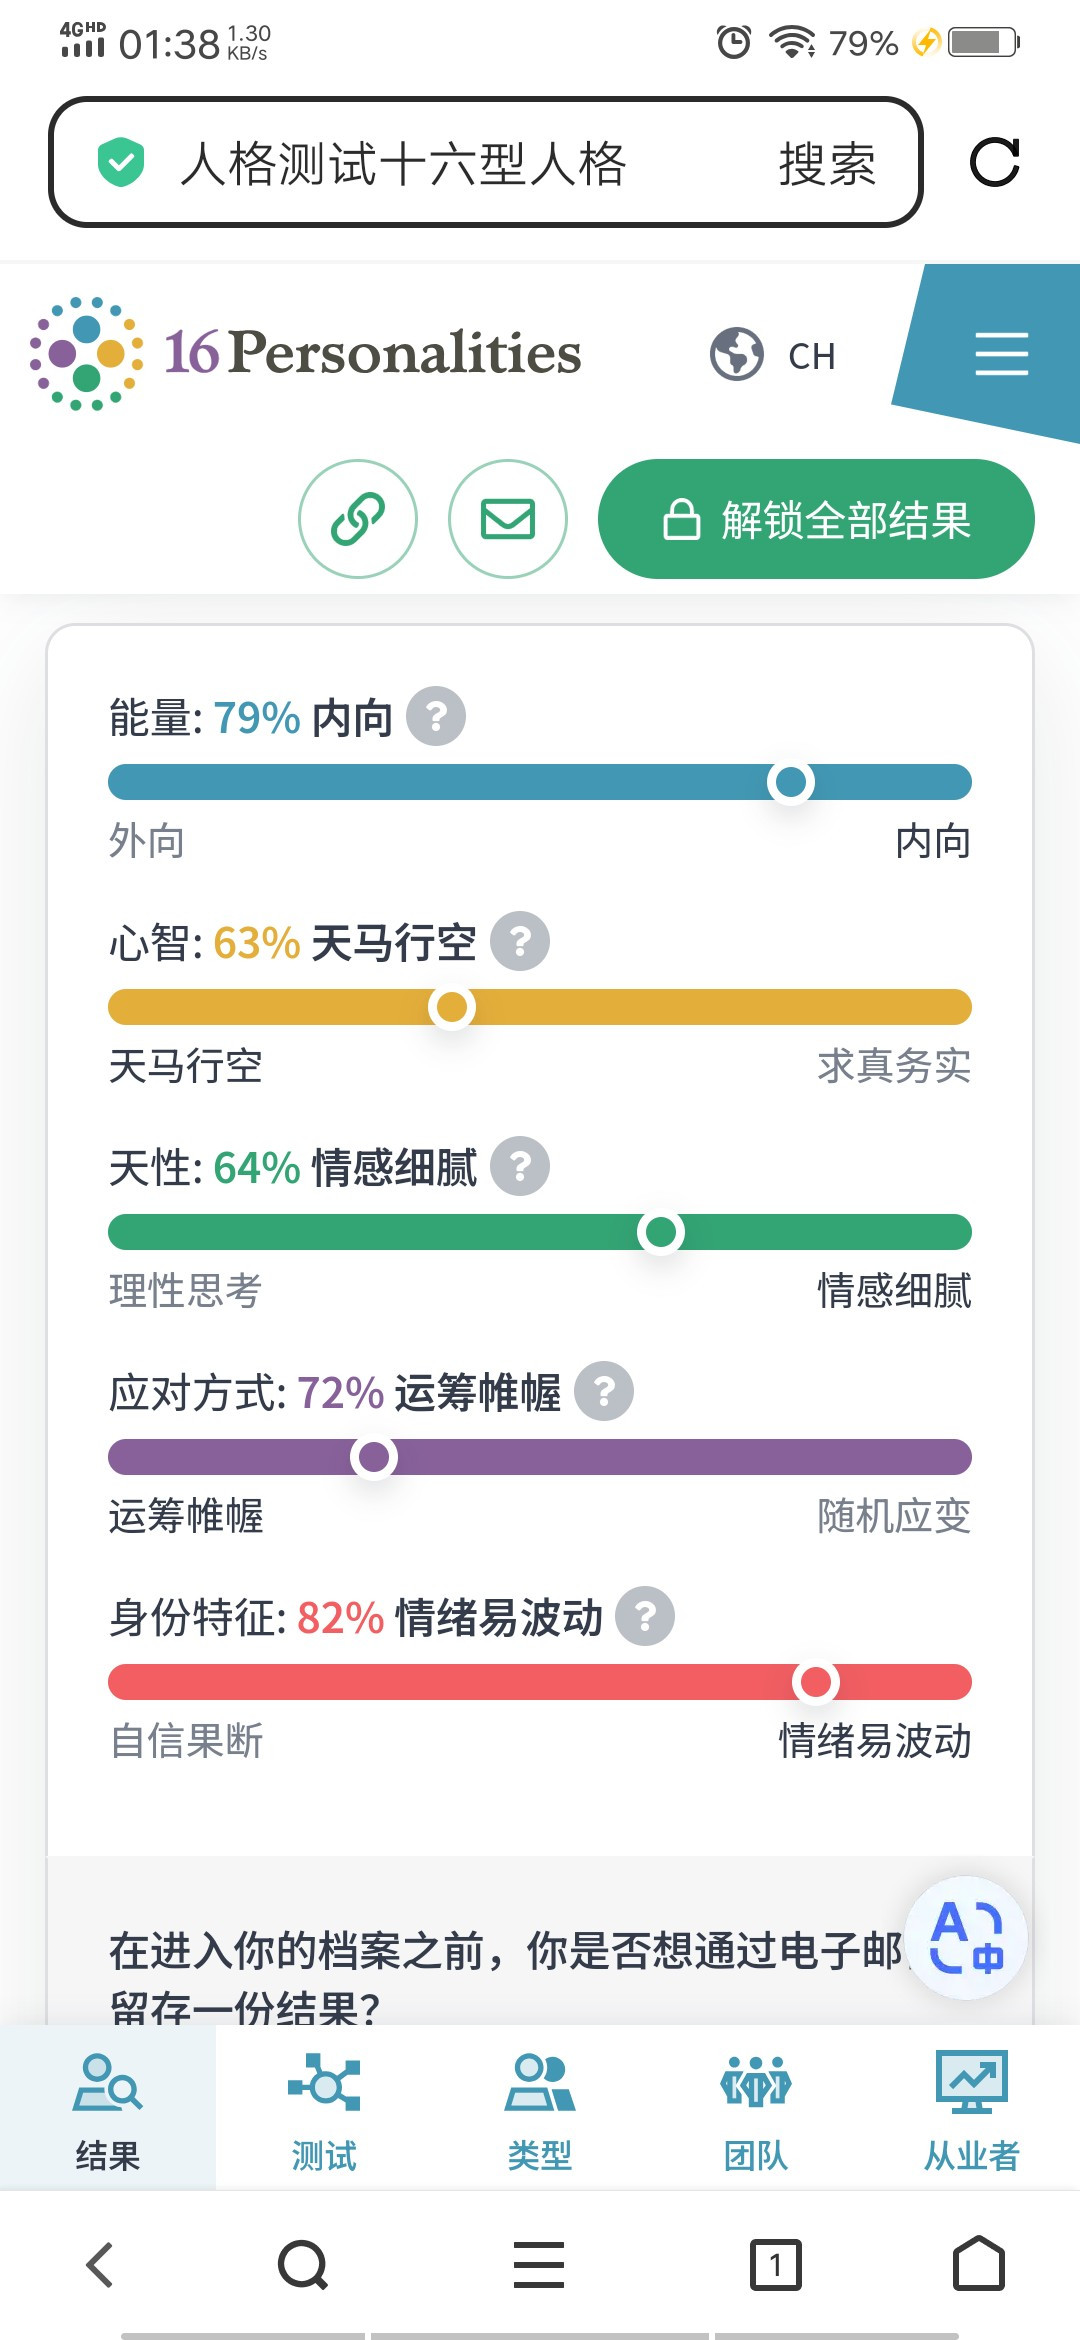Tap the browser tabs counter button
The width and height of the screenshot is (1080, 2340).
pyautogui.click(x=776, y=2265)
